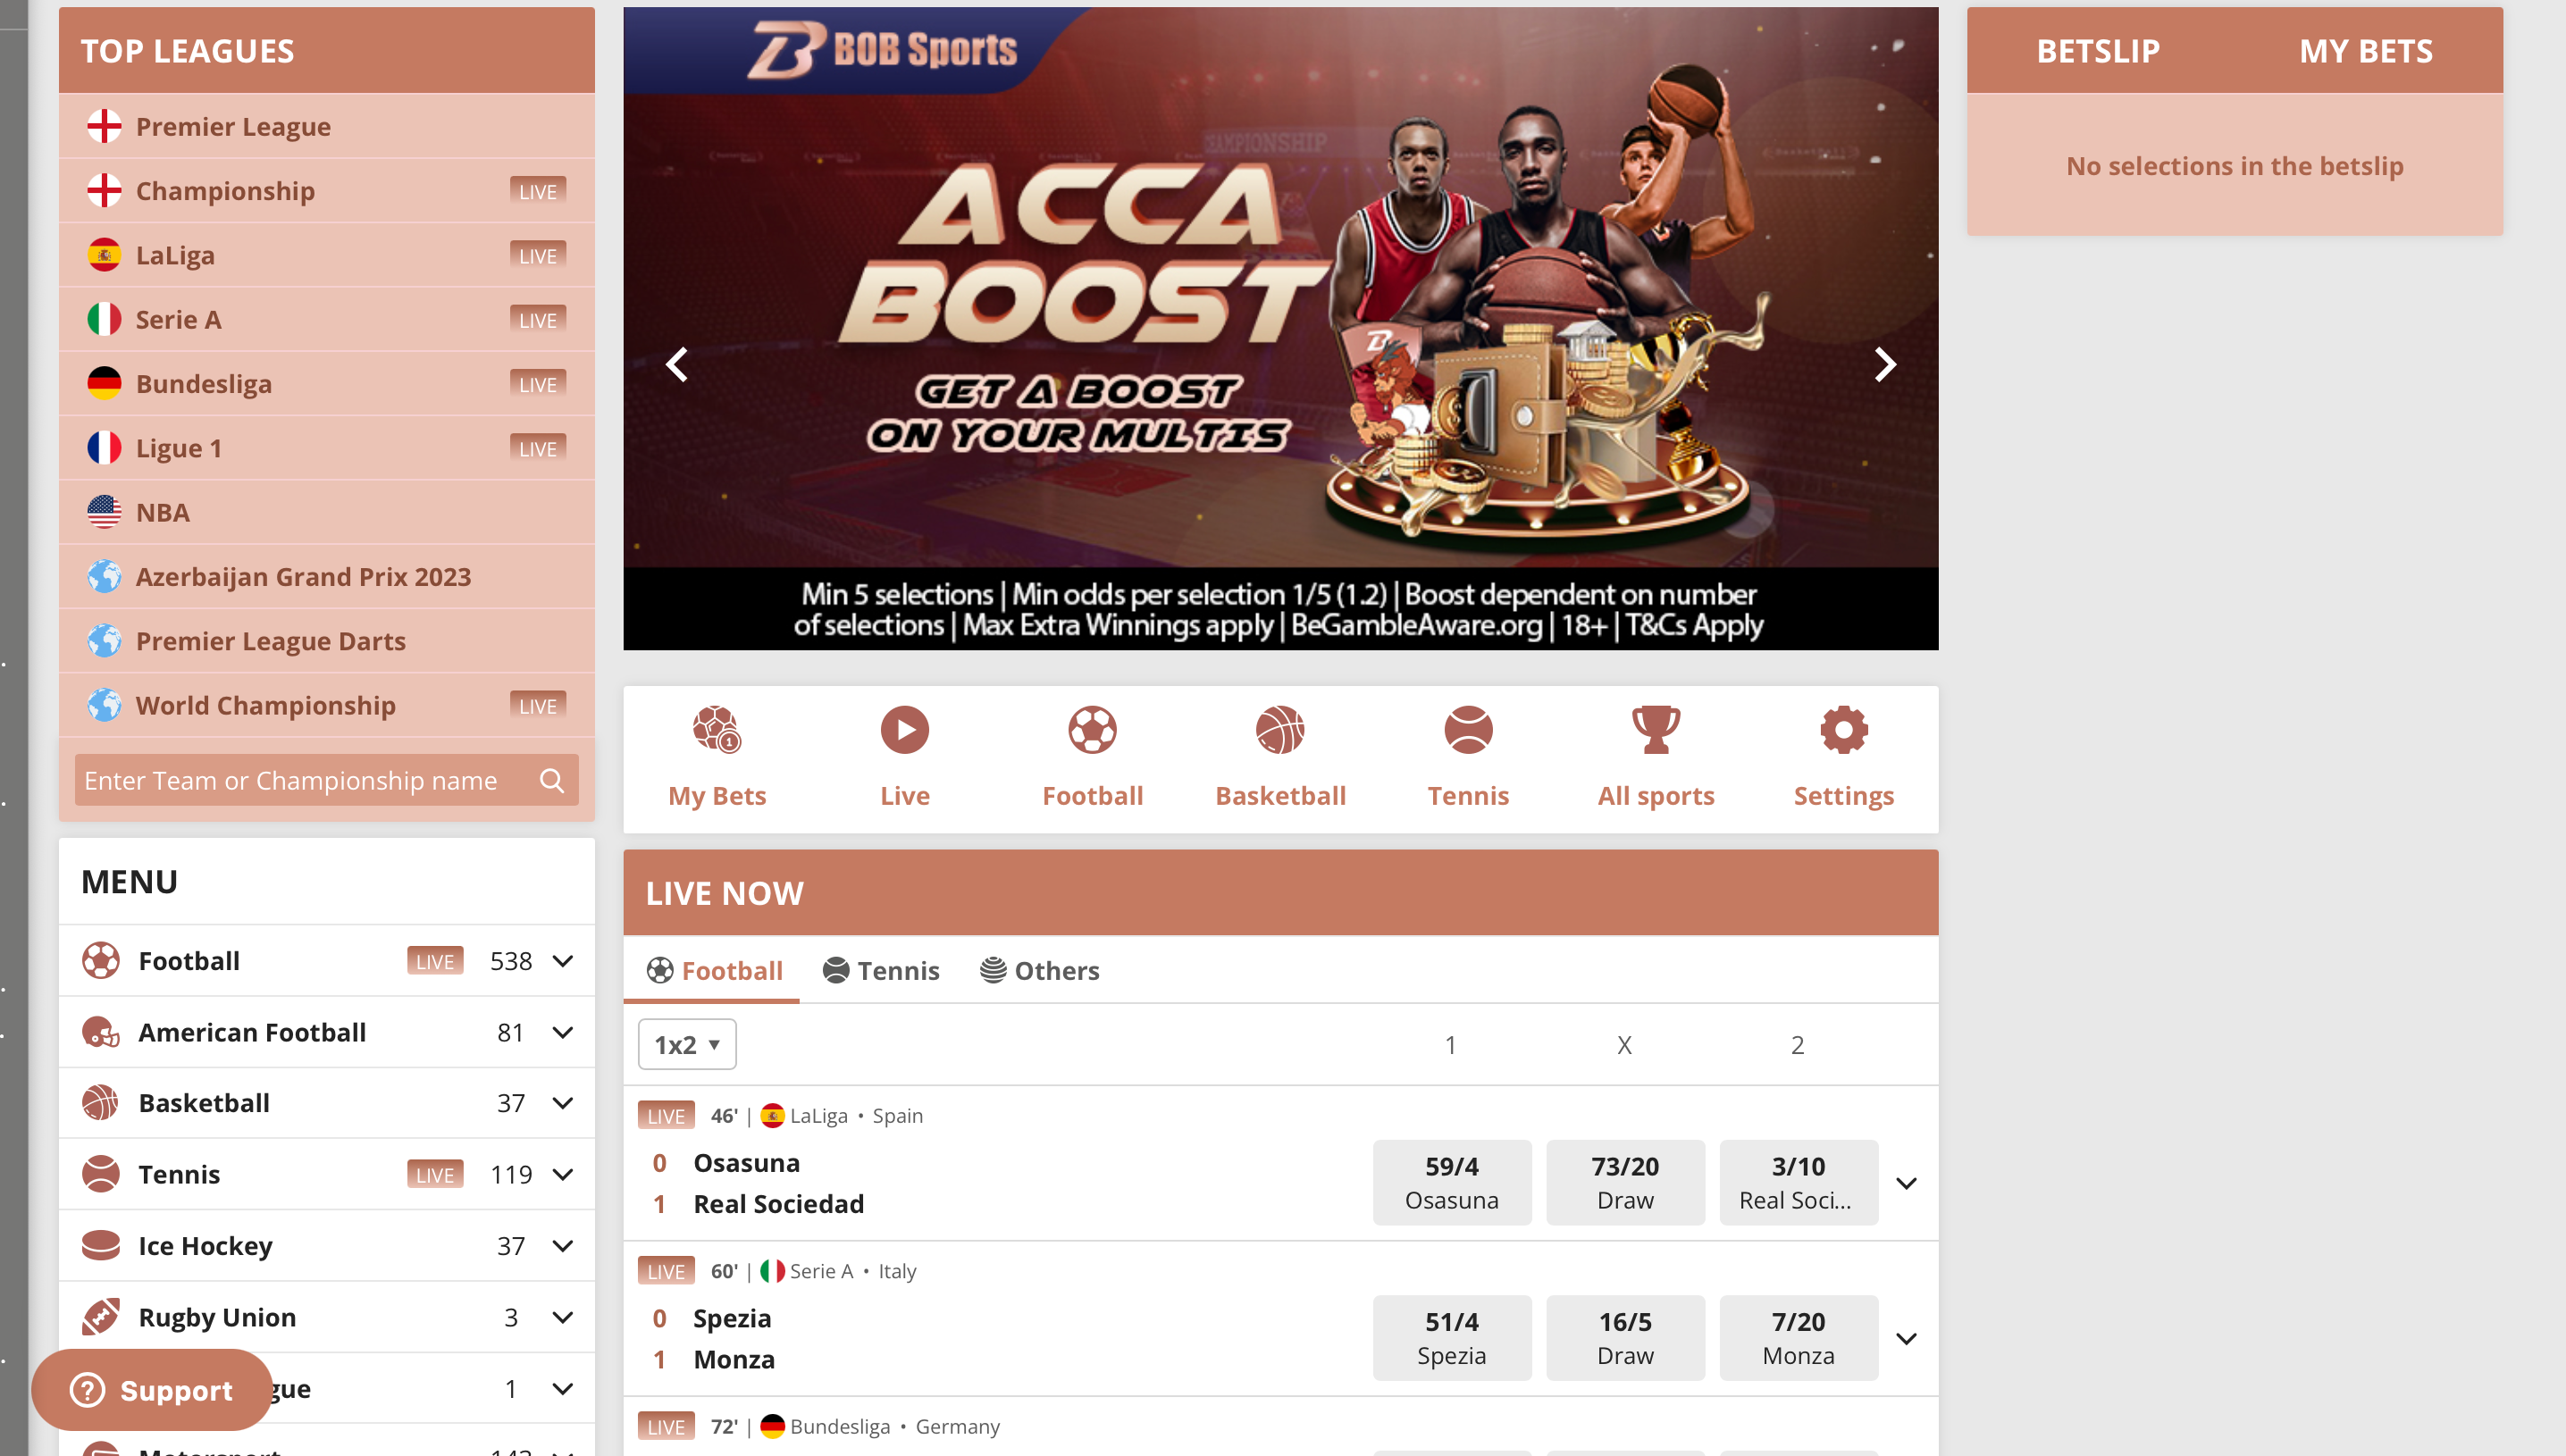
Task: Expand the Football menu section
Action: point(563,960)
